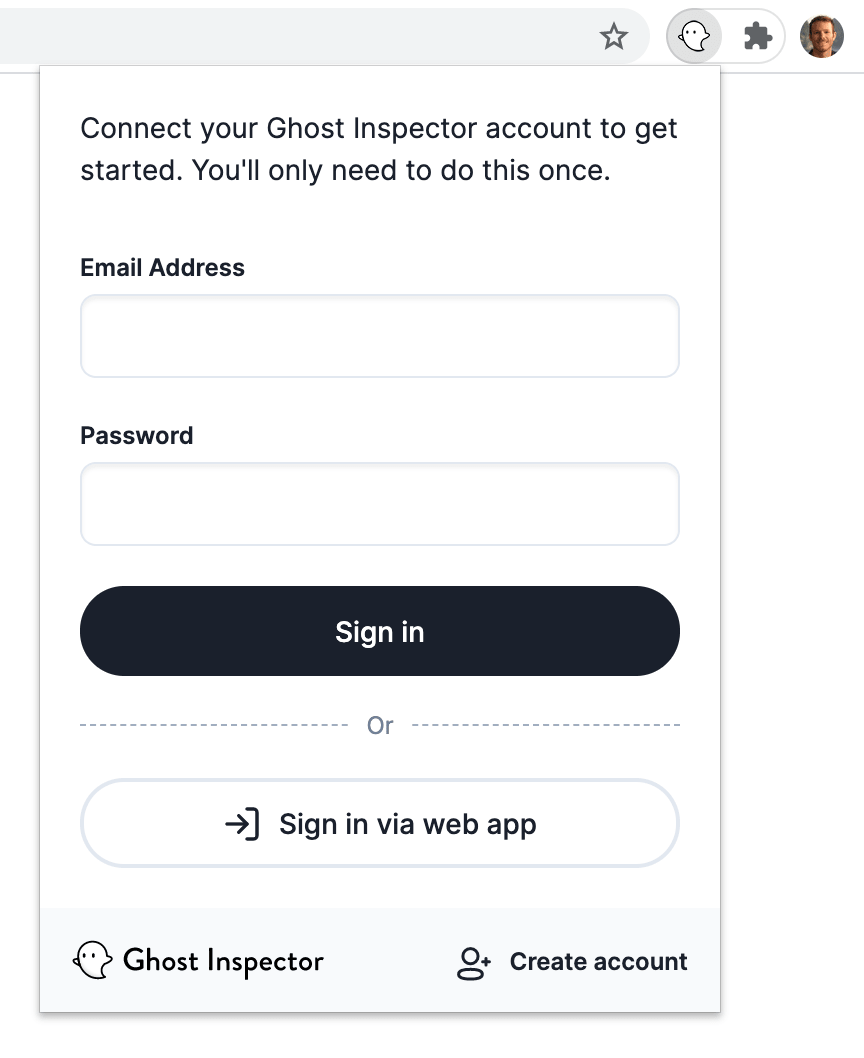Click the Or divider text
Viewport: 864px width, 1058px height.
pyautogui.click(x=380, y=725)
